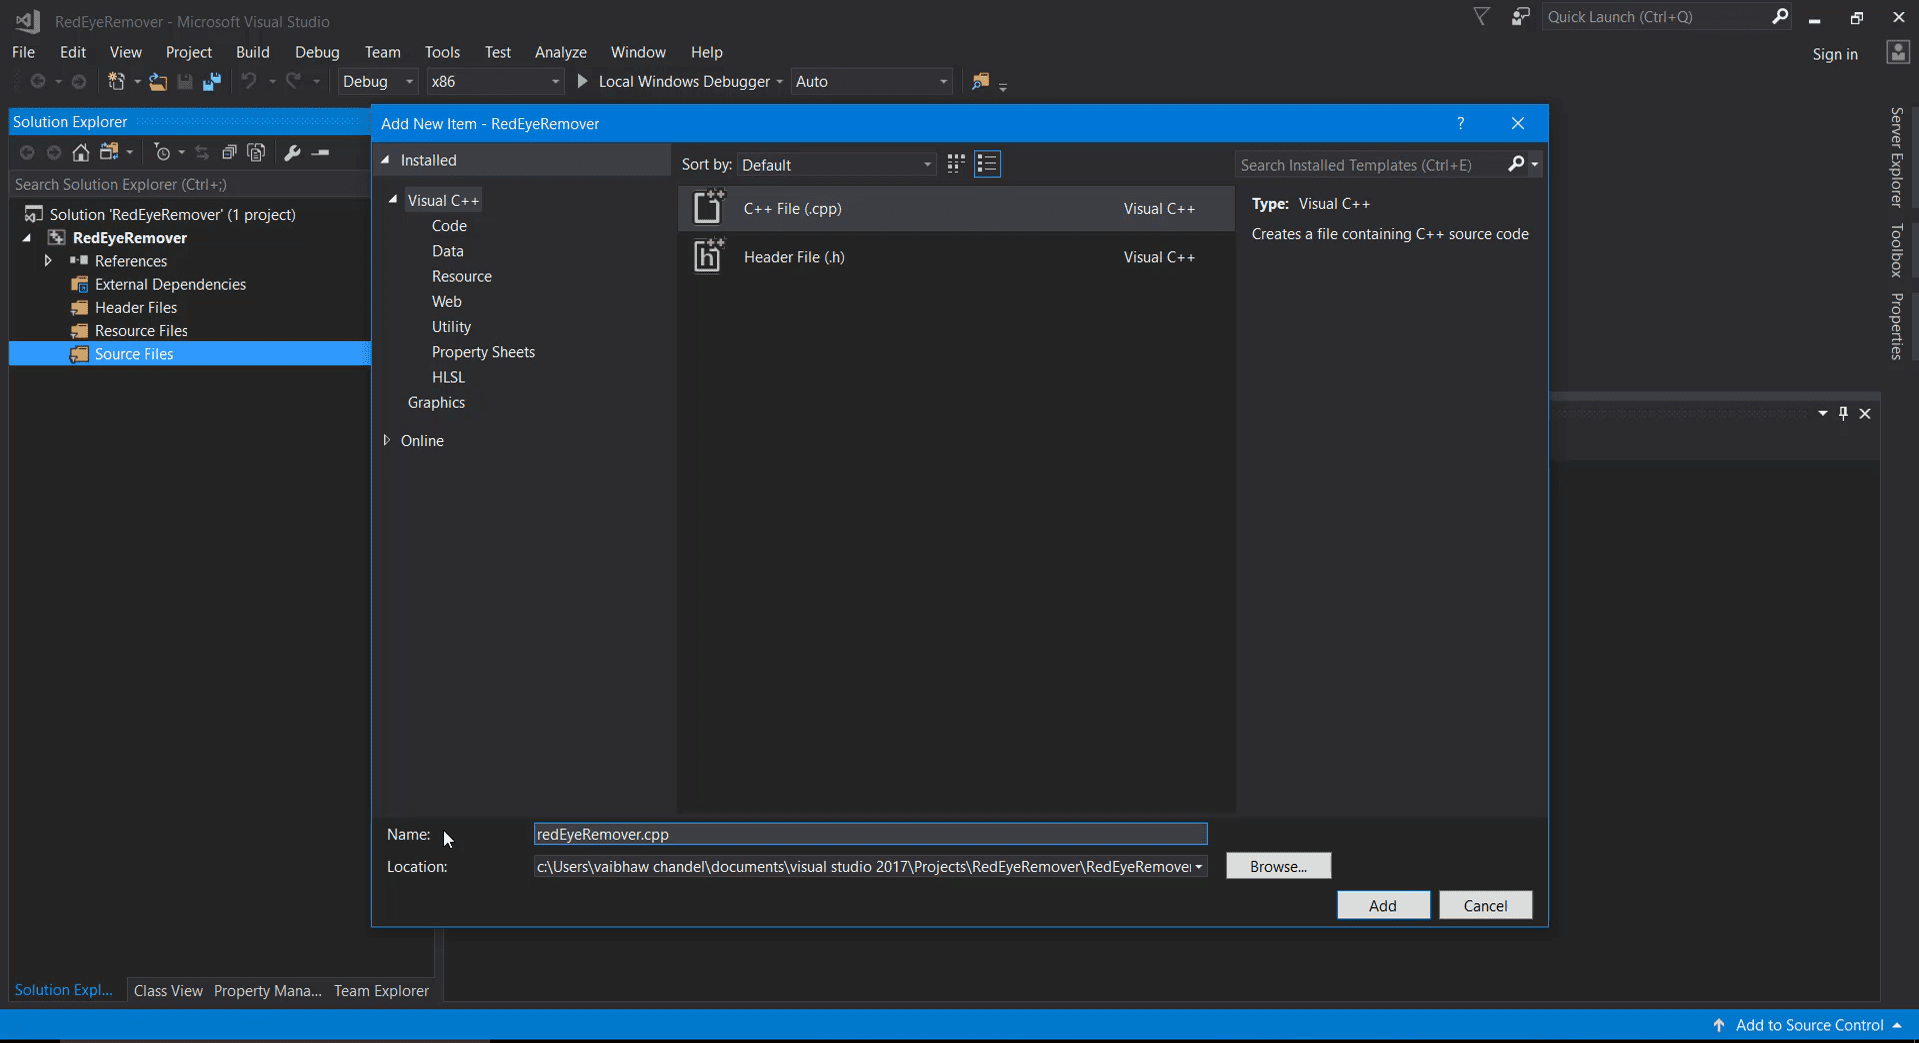Click the Name input field
1919x1043 pixels.
click(x=870, y=834)
